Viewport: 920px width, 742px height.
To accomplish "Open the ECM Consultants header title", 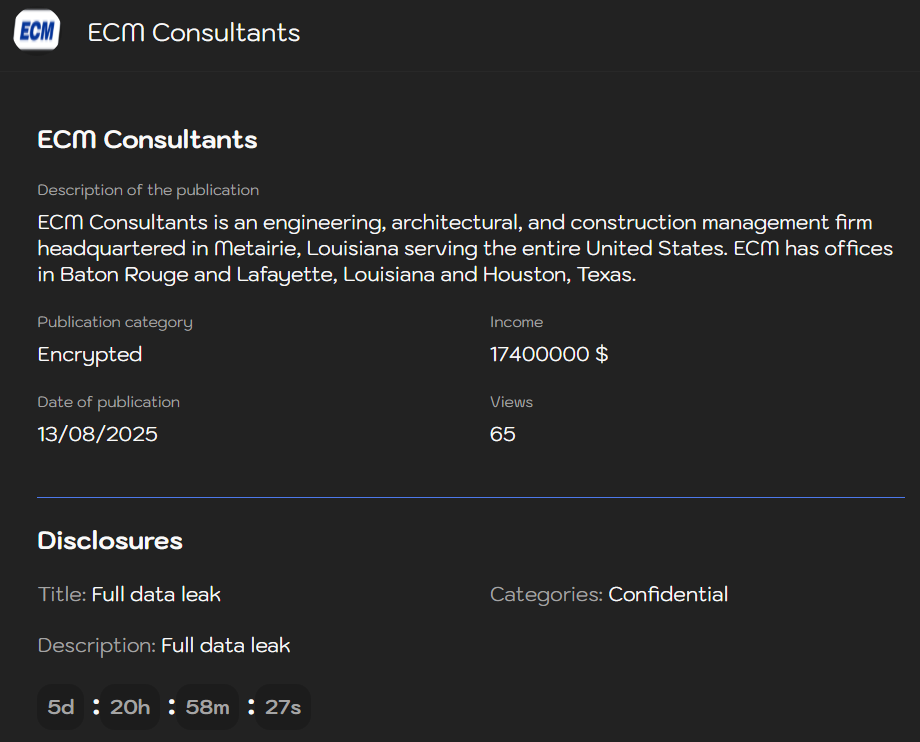I will (194, 32).
